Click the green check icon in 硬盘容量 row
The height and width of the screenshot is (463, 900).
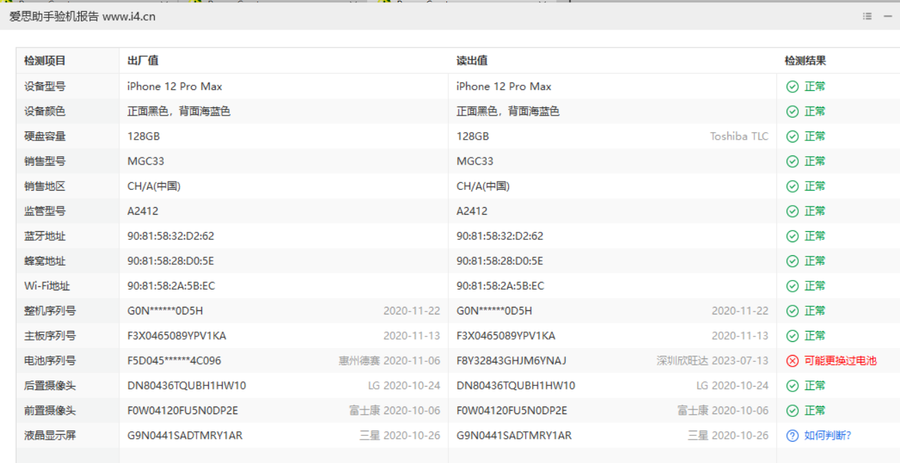point(792,137)
